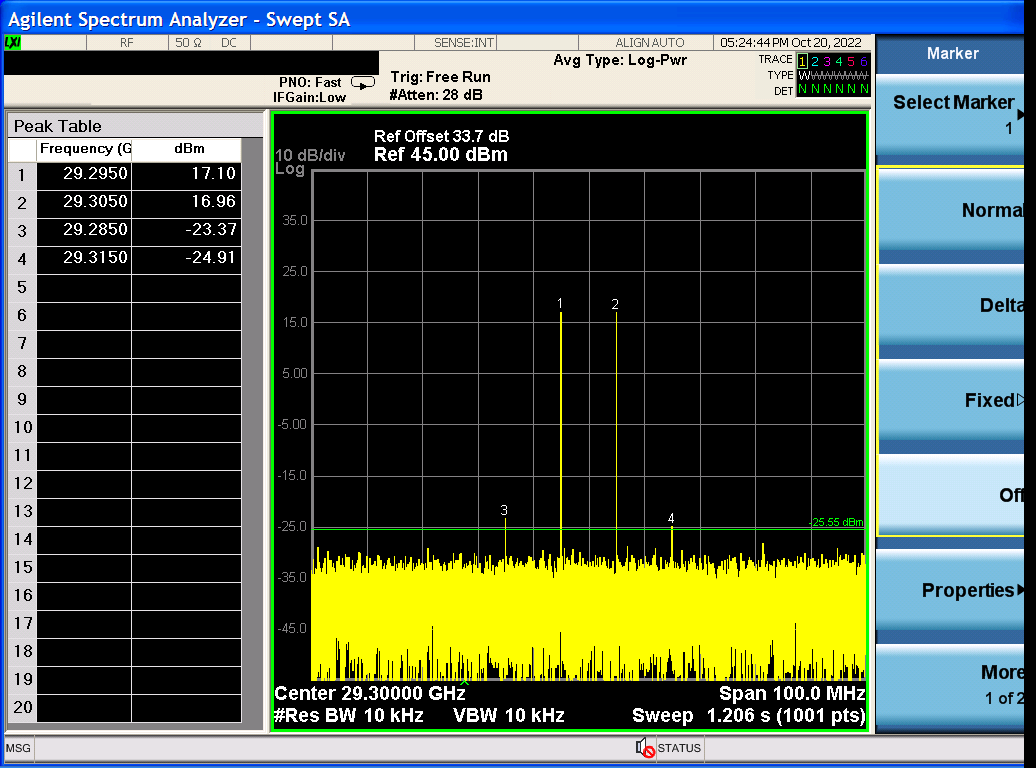Click the 10 dB/div scale label

coord(309,155)
